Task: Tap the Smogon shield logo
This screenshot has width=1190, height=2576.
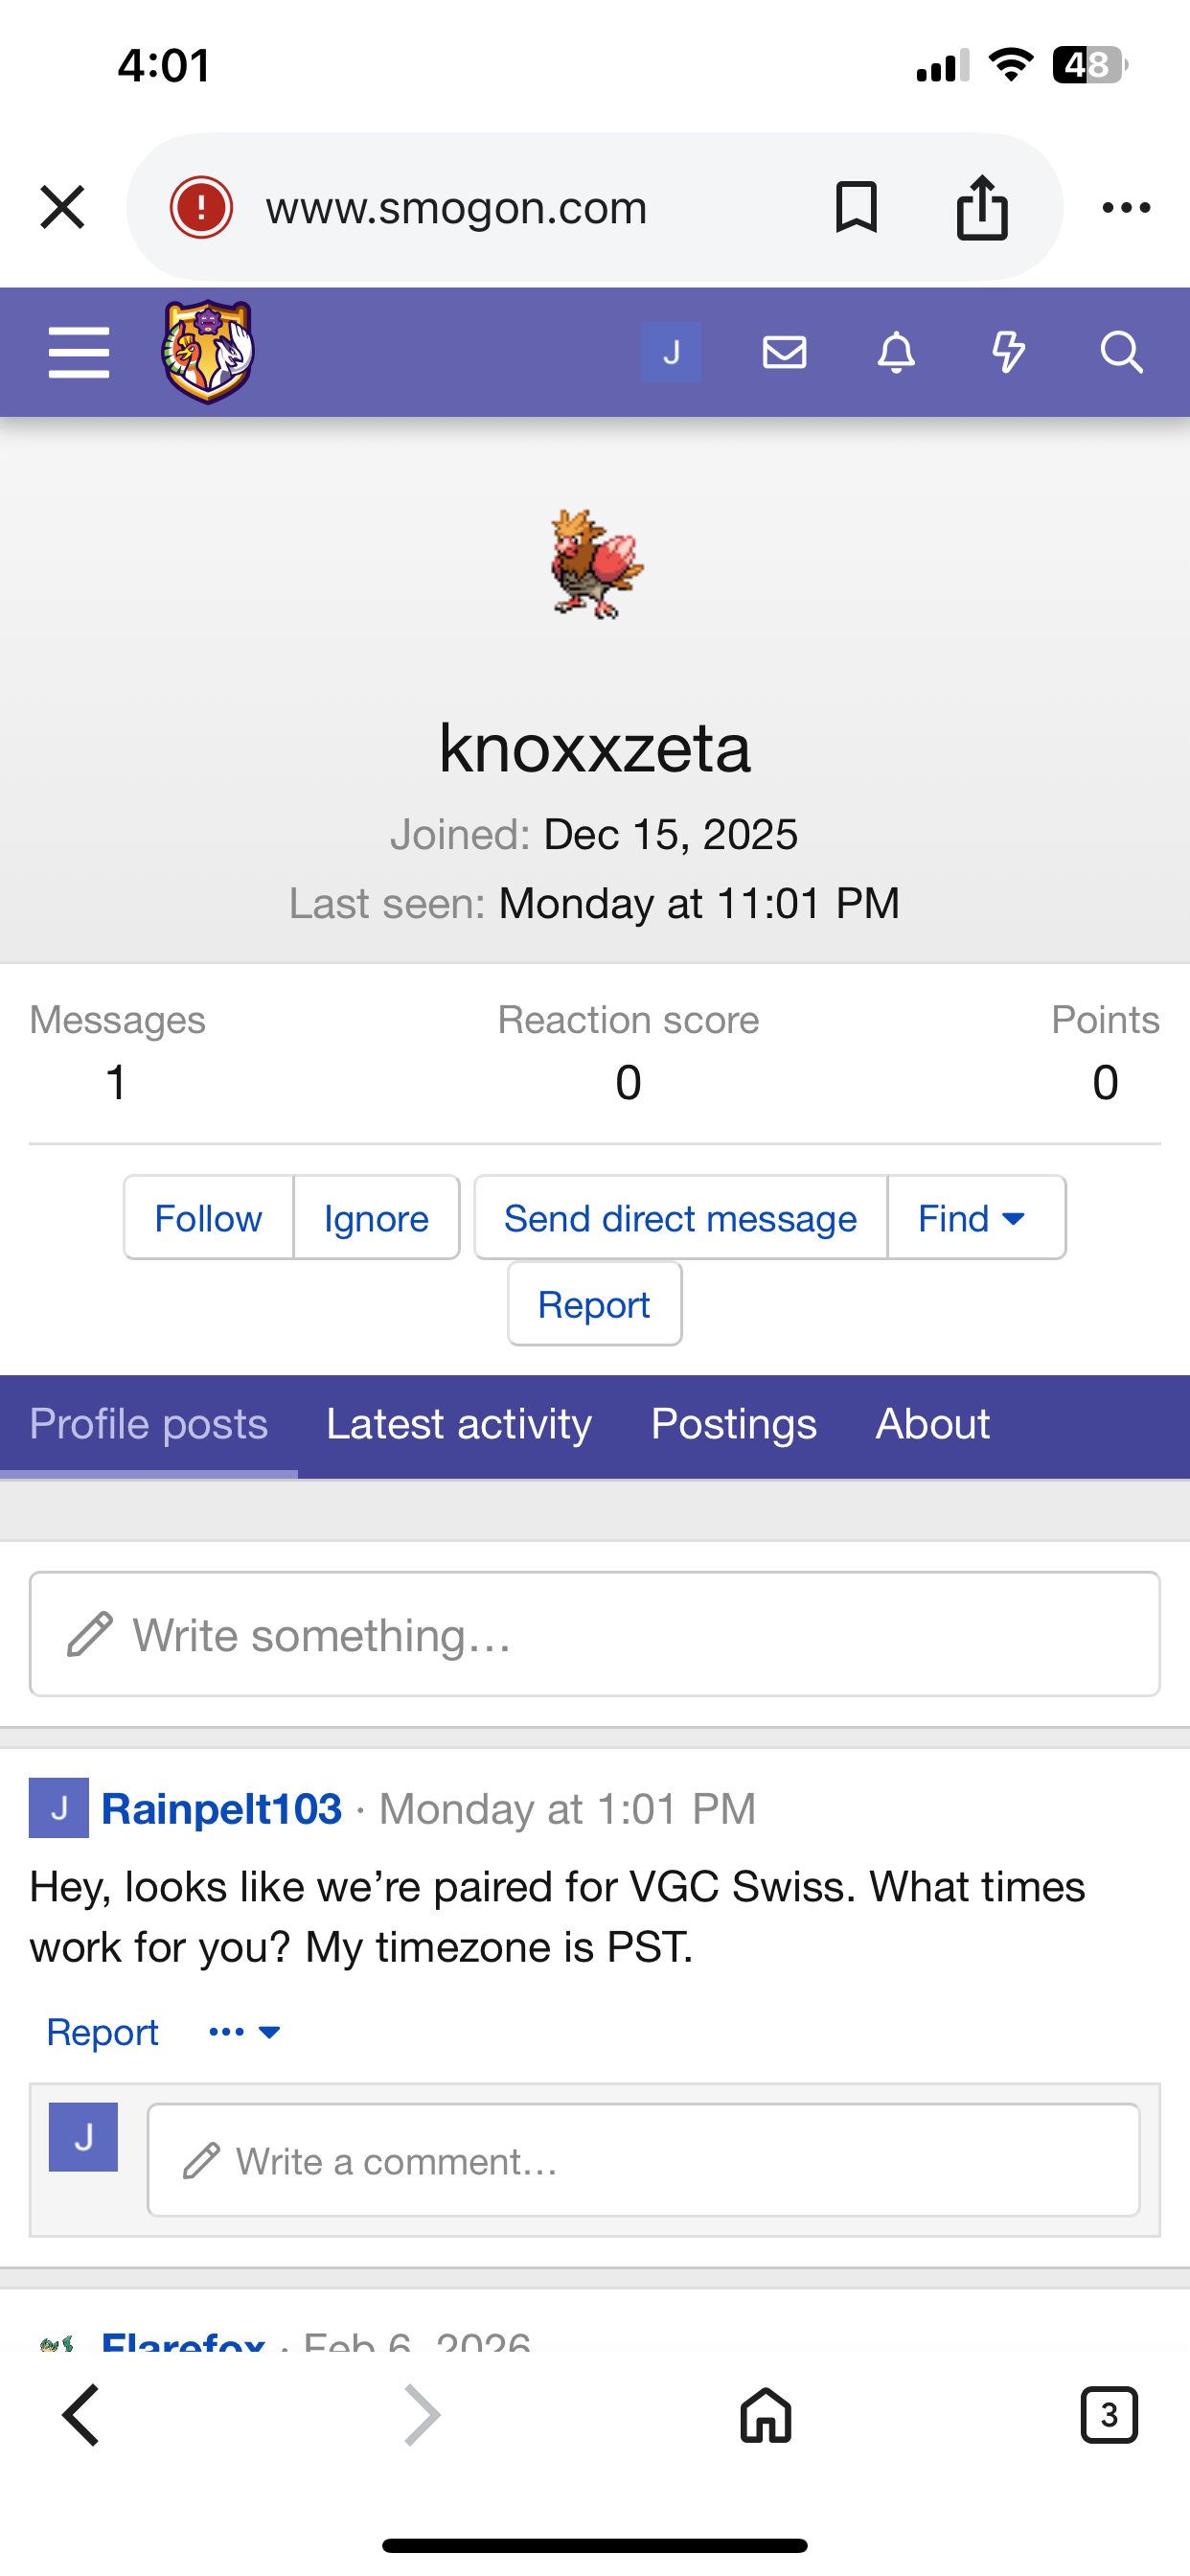Action: coord(208,351)
